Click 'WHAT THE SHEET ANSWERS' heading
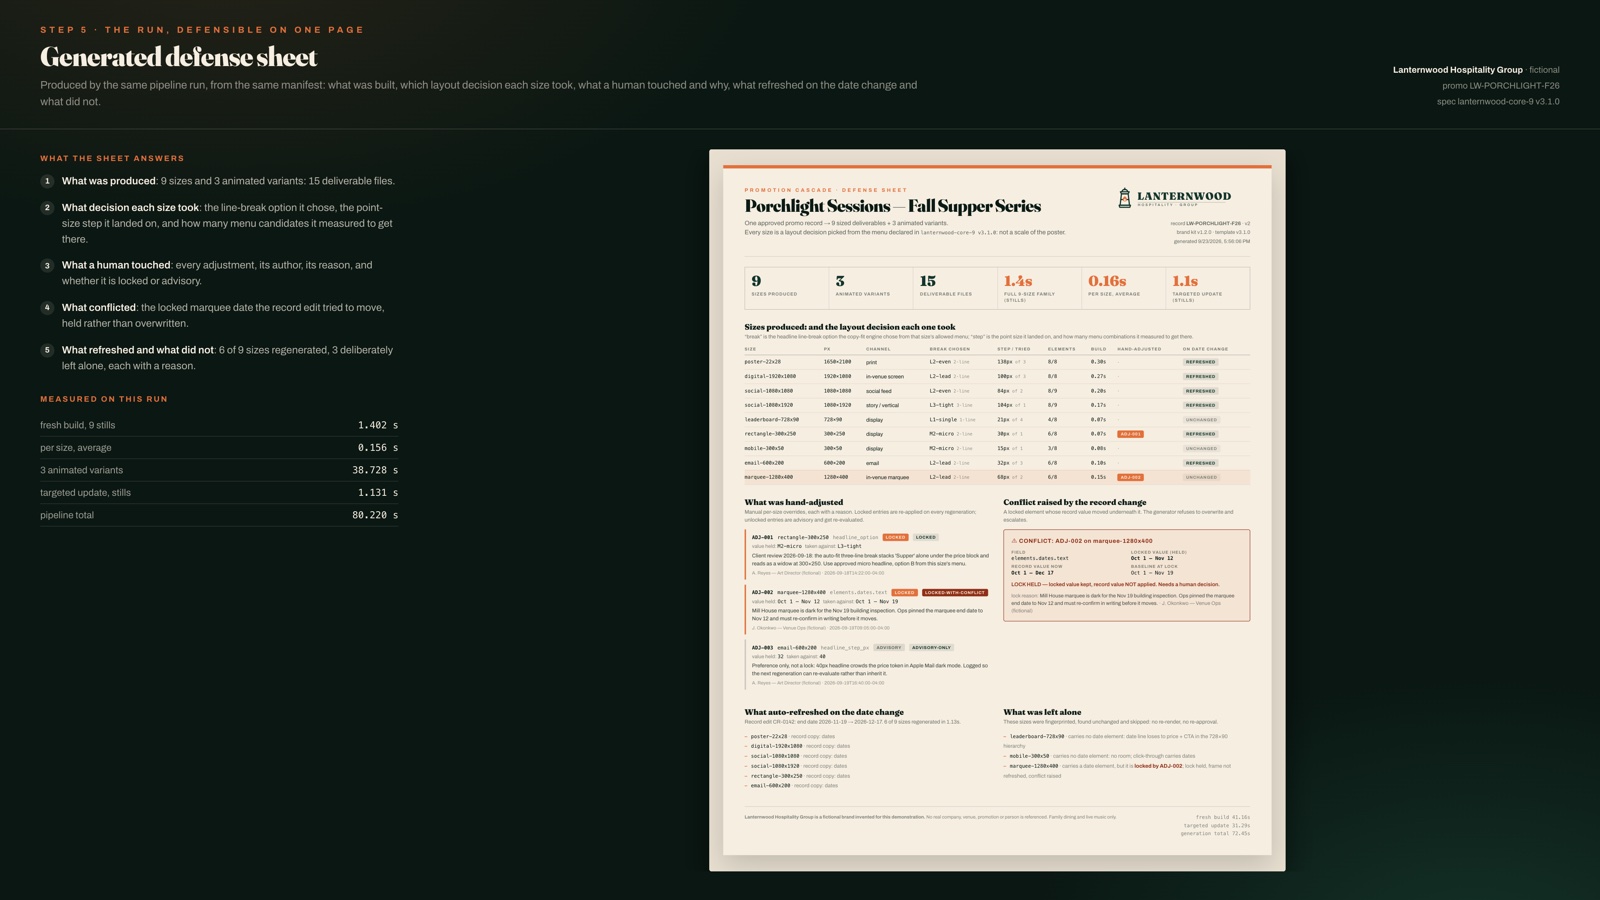The height and width of the screenshot is (900, 1600). click(112, 158)
